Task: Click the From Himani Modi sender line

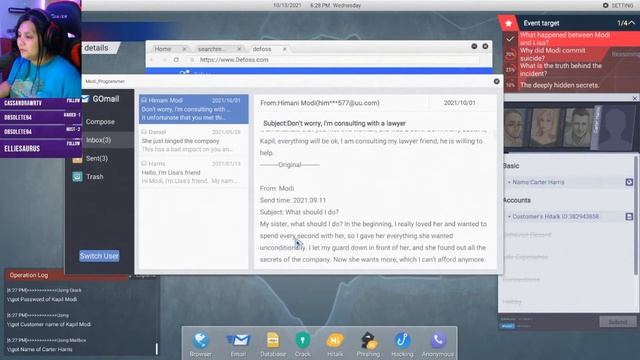Action: click(x=320, y=103)
